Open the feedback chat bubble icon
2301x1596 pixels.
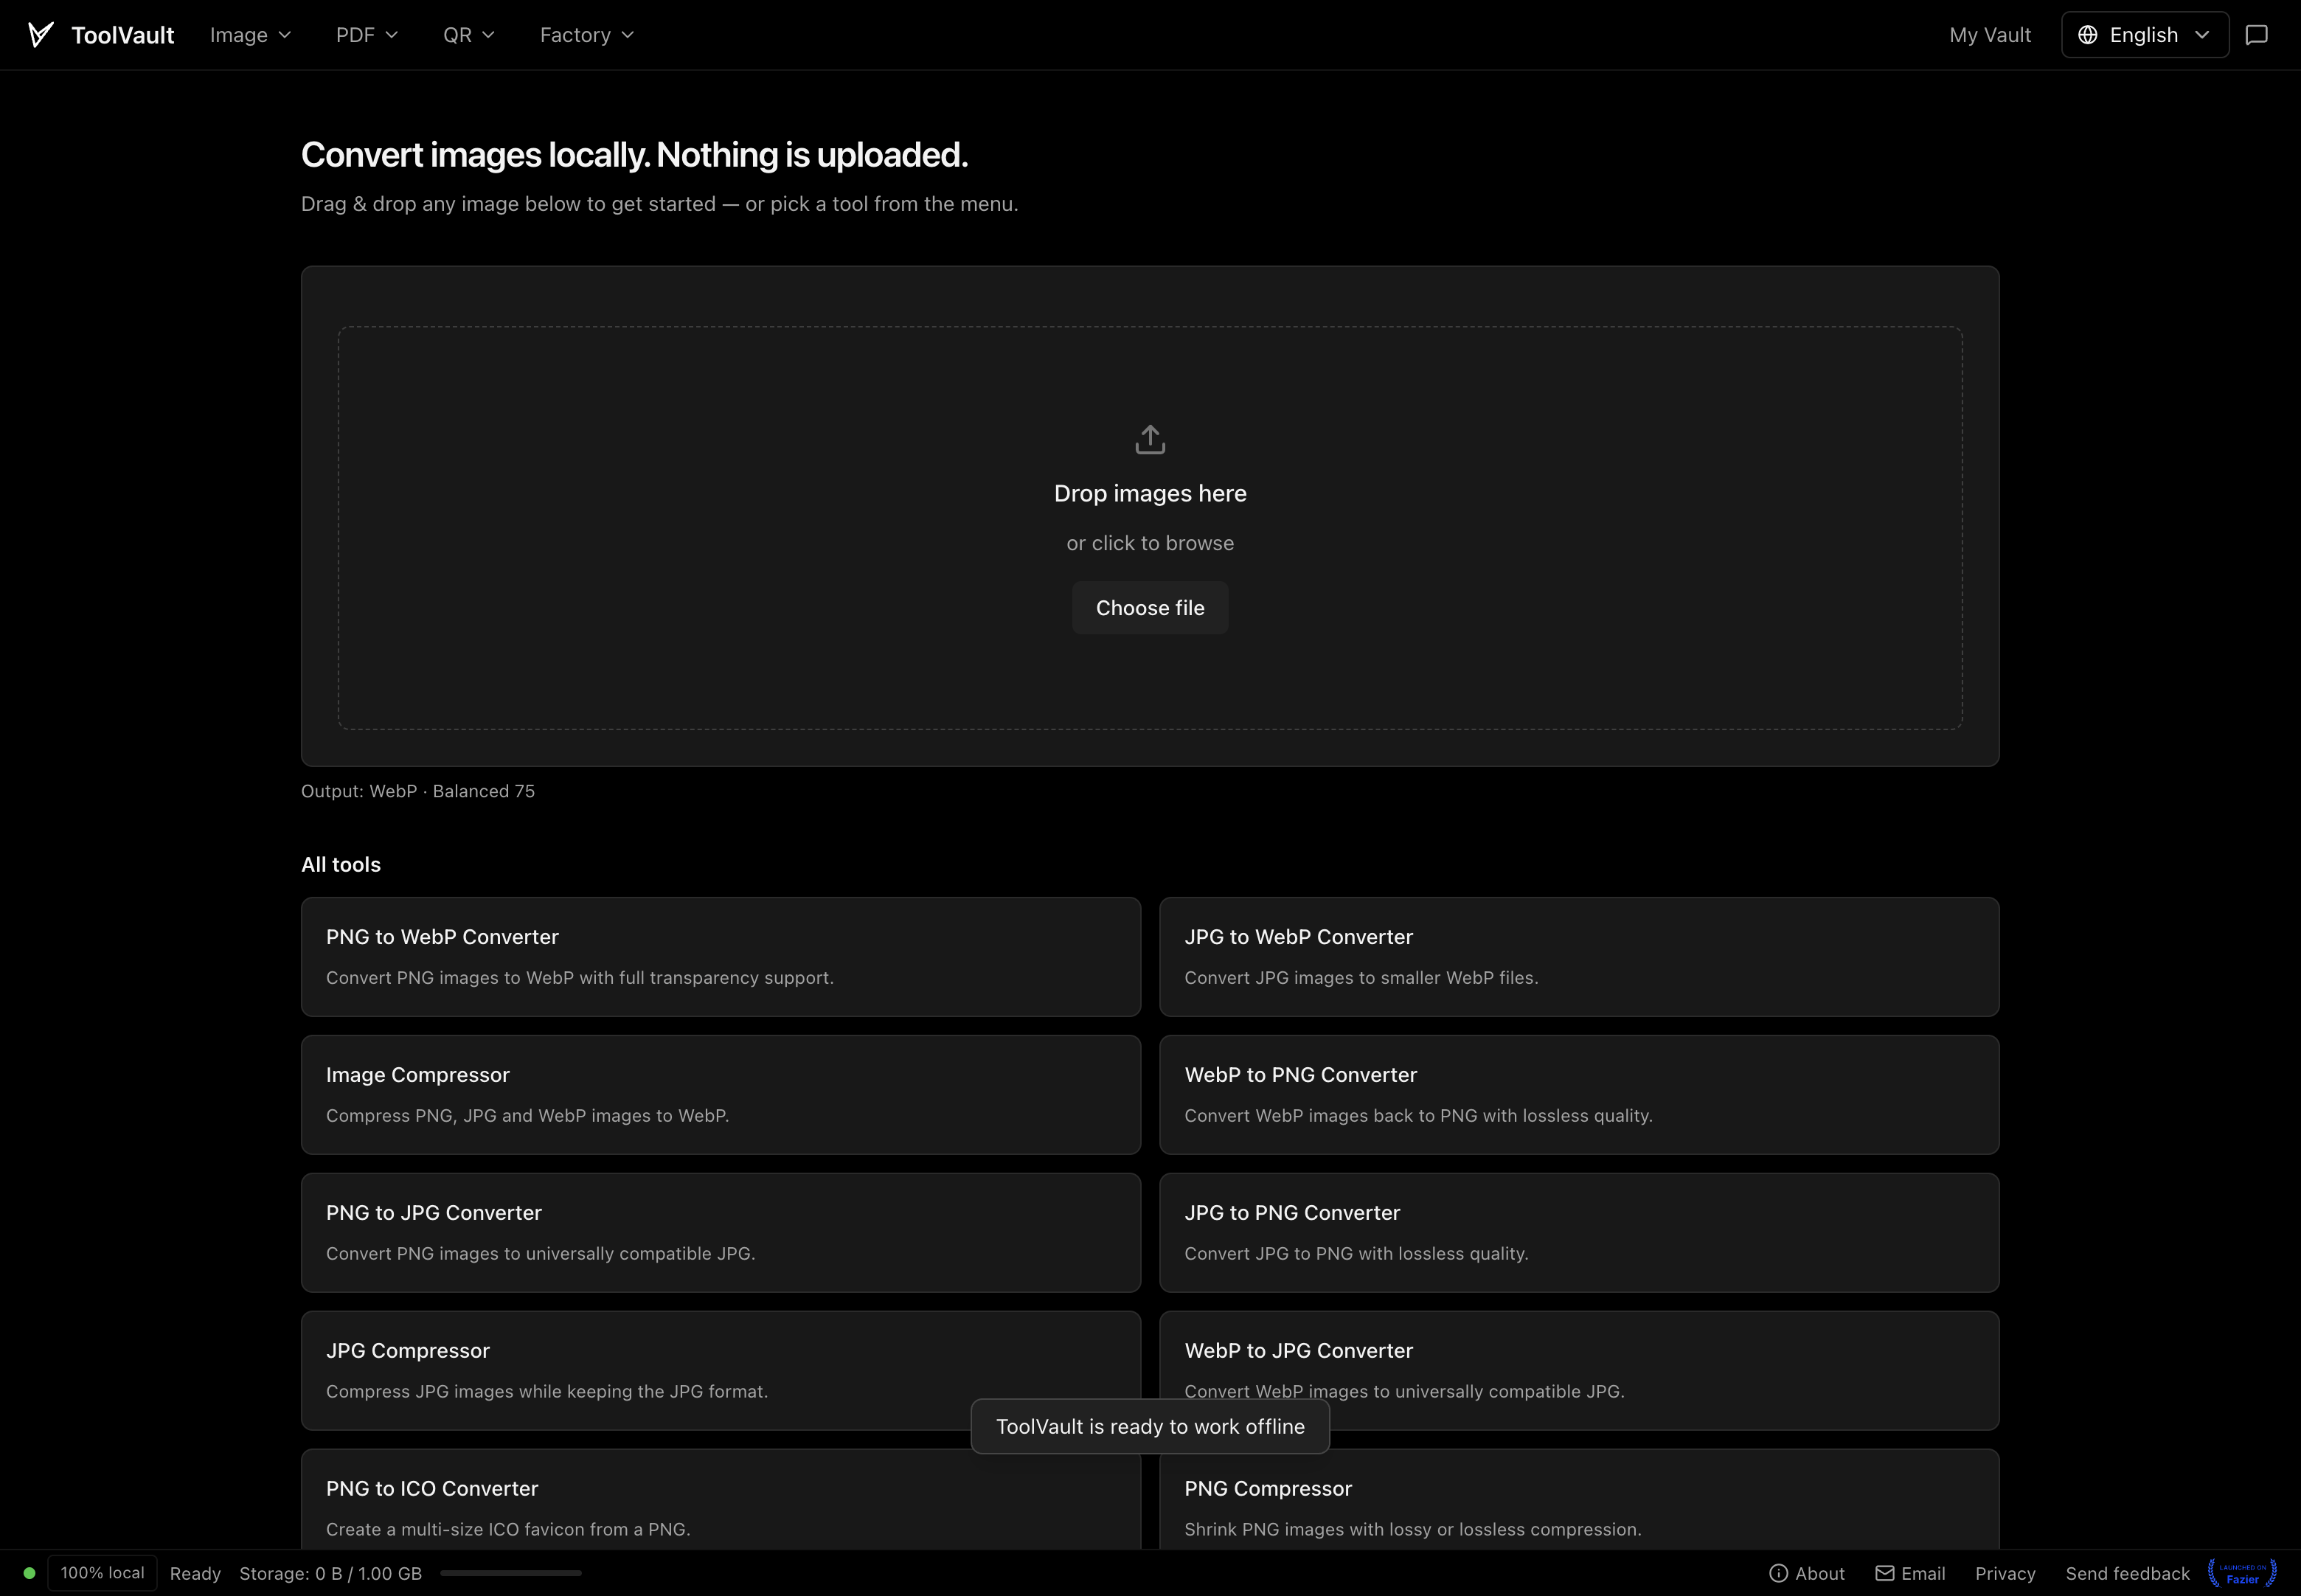(x=2257, y=35)
